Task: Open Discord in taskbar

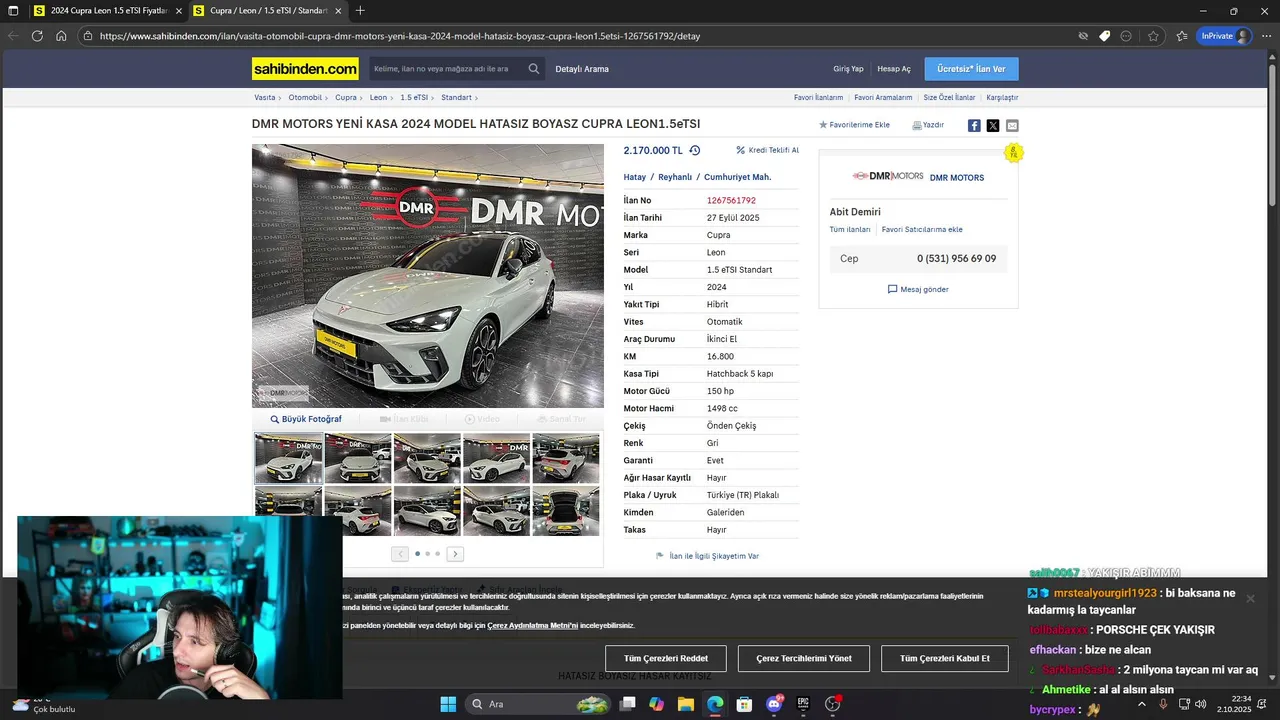Action: coord(774,704)
